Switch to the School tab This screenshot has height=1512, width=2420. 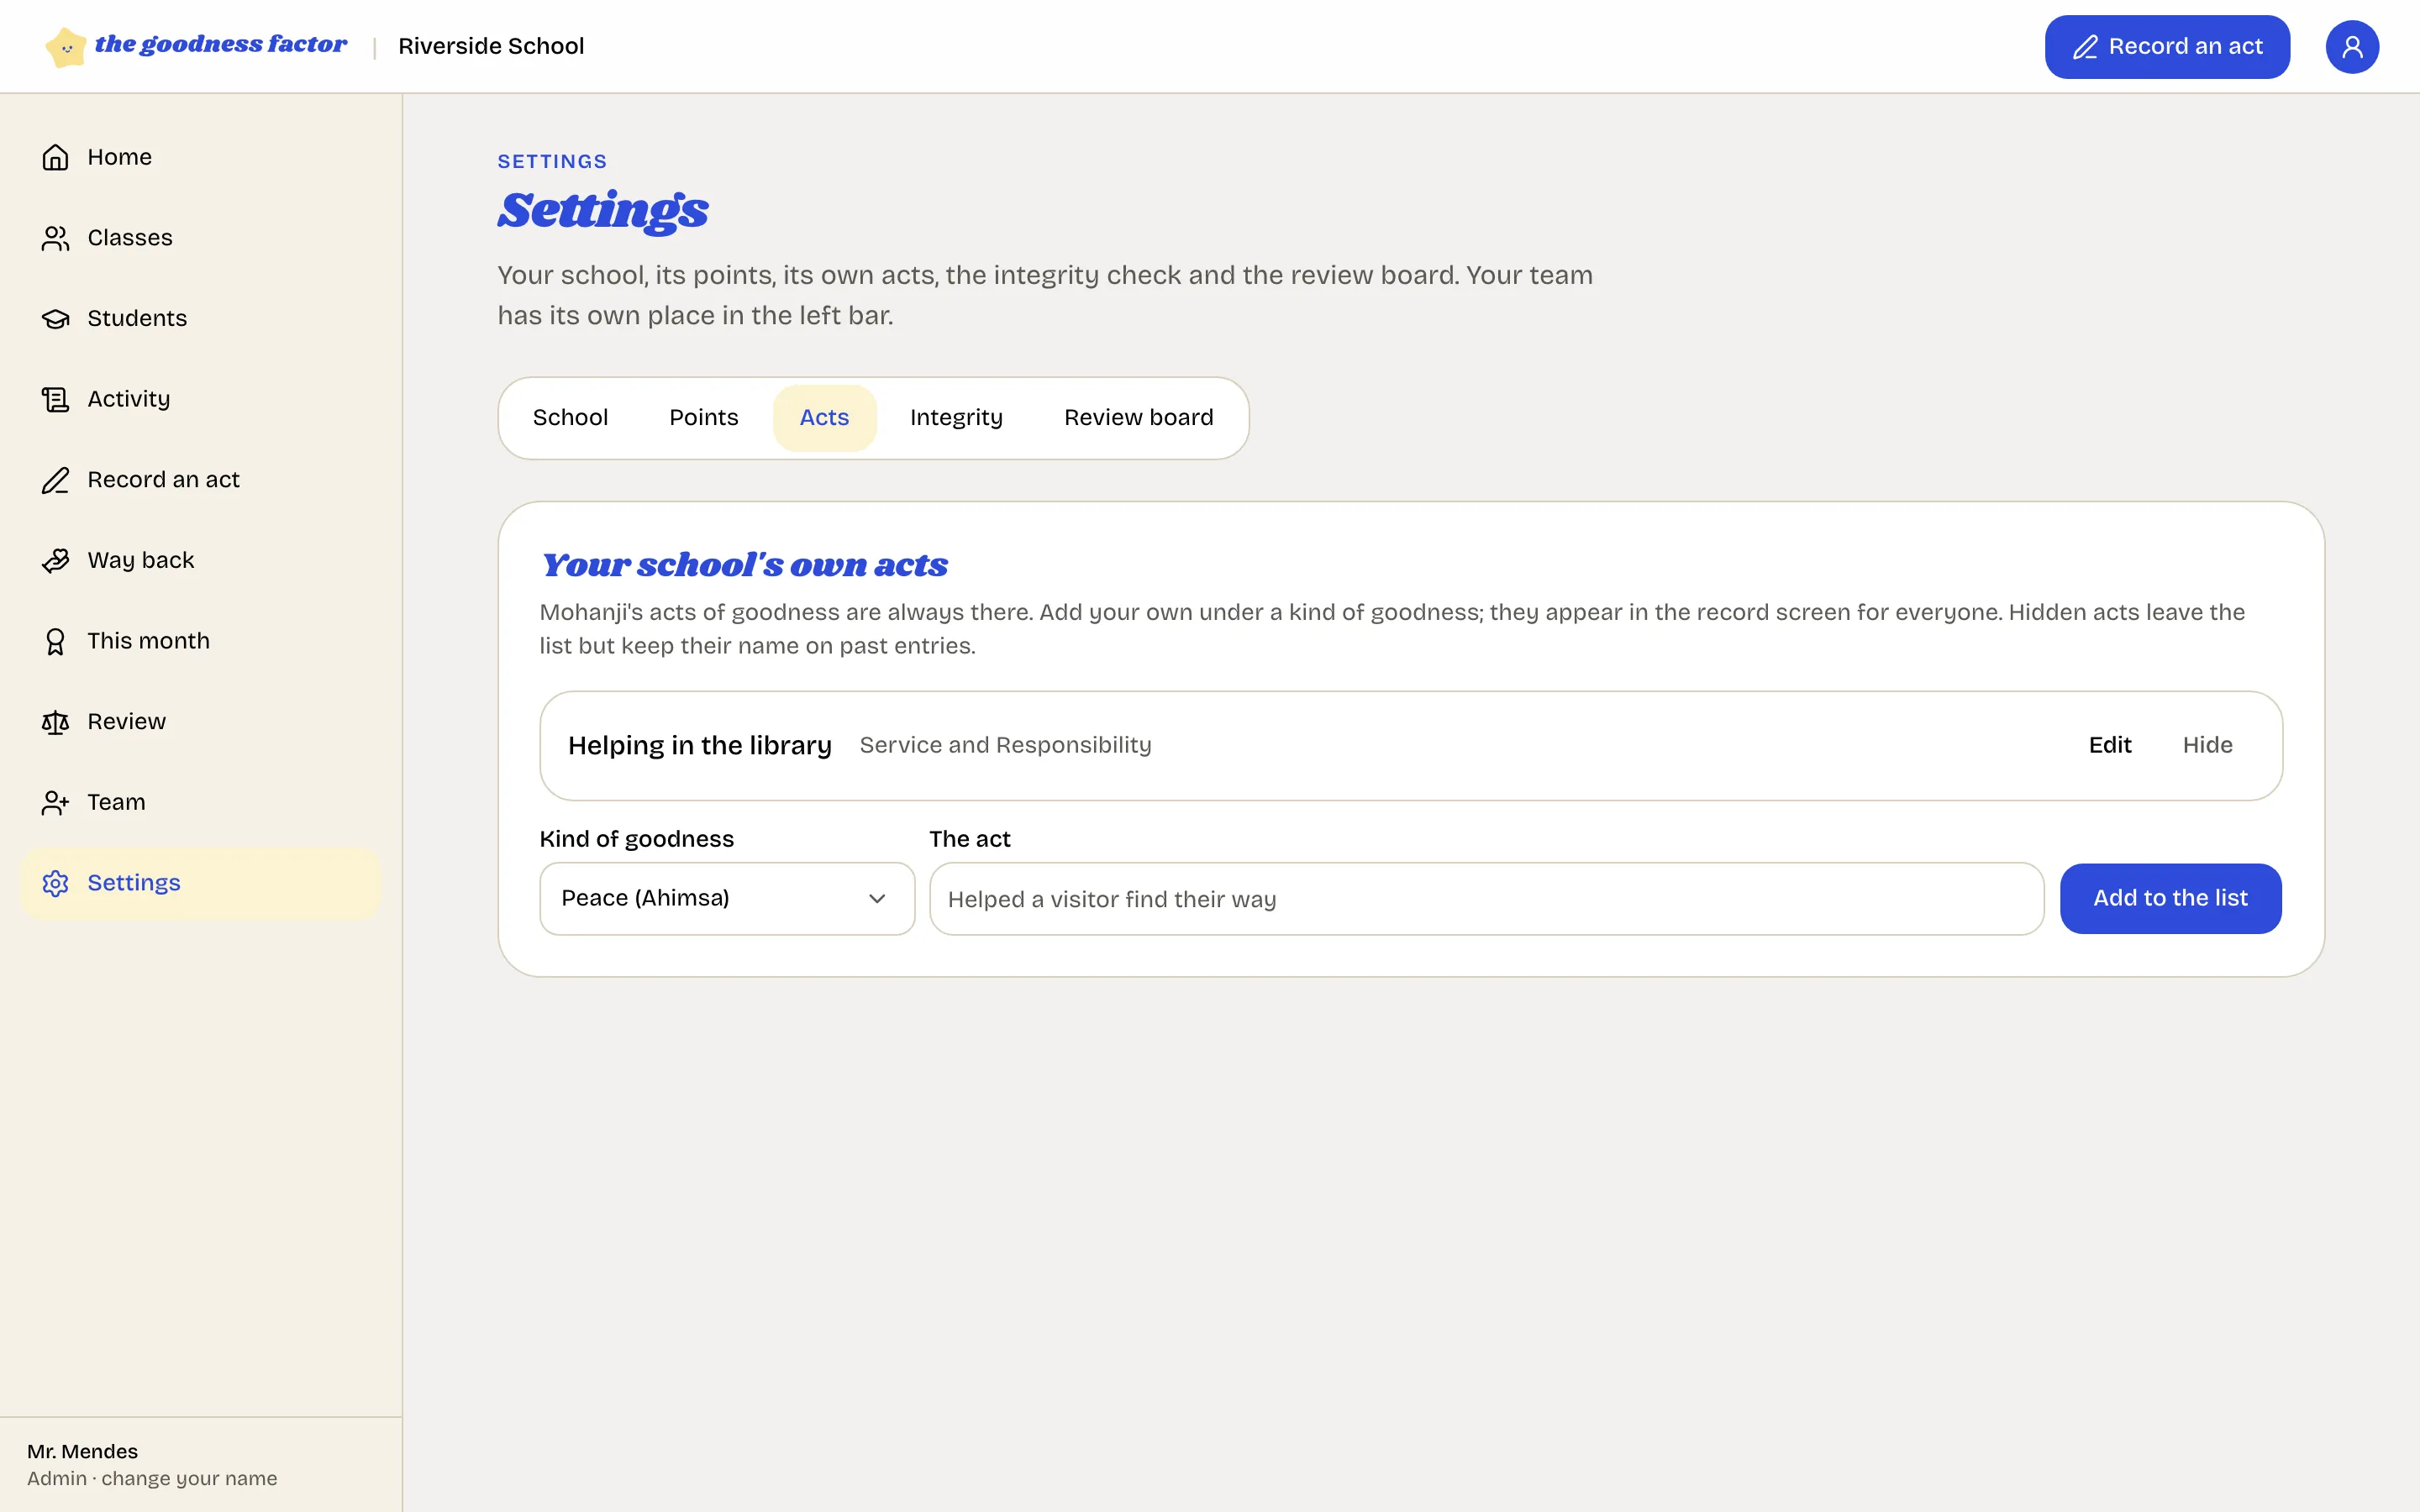pos(570,418)
